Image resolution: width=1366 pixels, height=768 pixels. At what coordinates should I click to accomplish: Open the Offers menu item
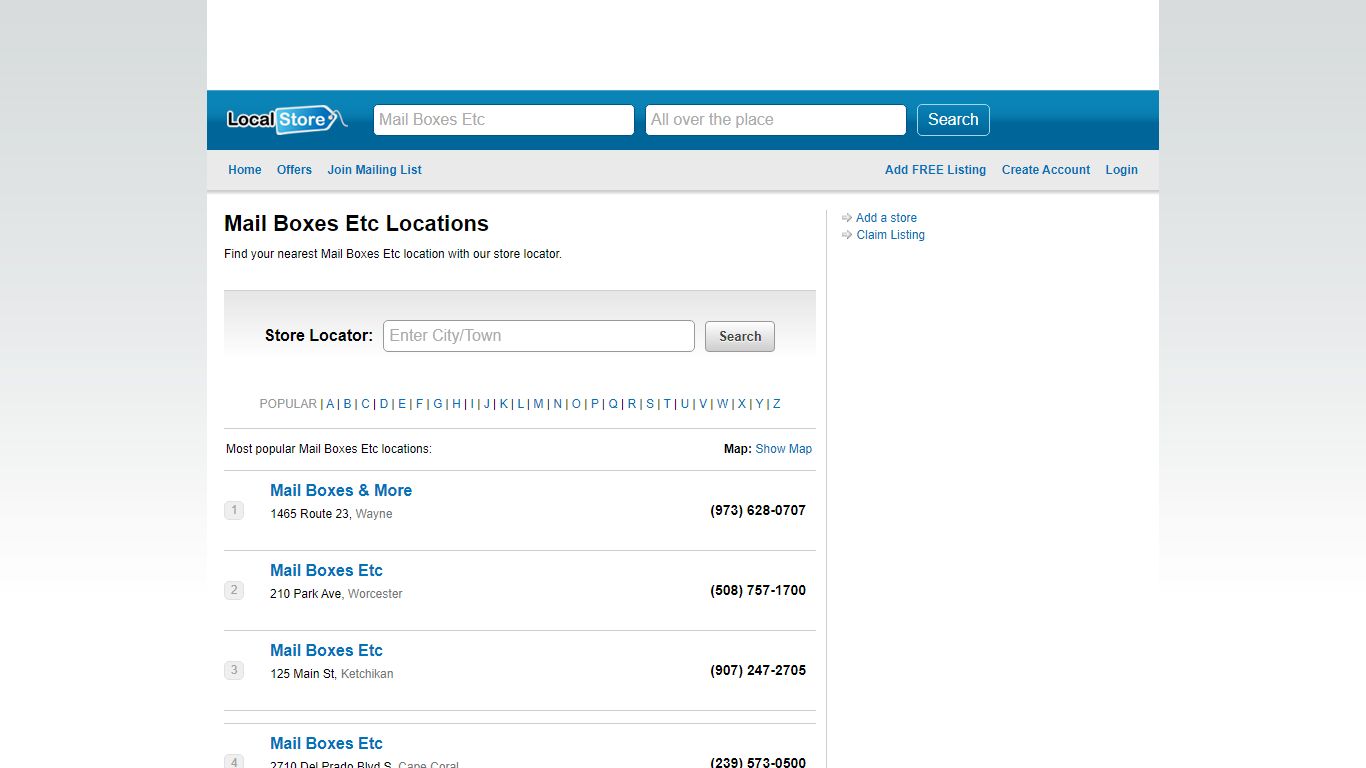[294, 170]
